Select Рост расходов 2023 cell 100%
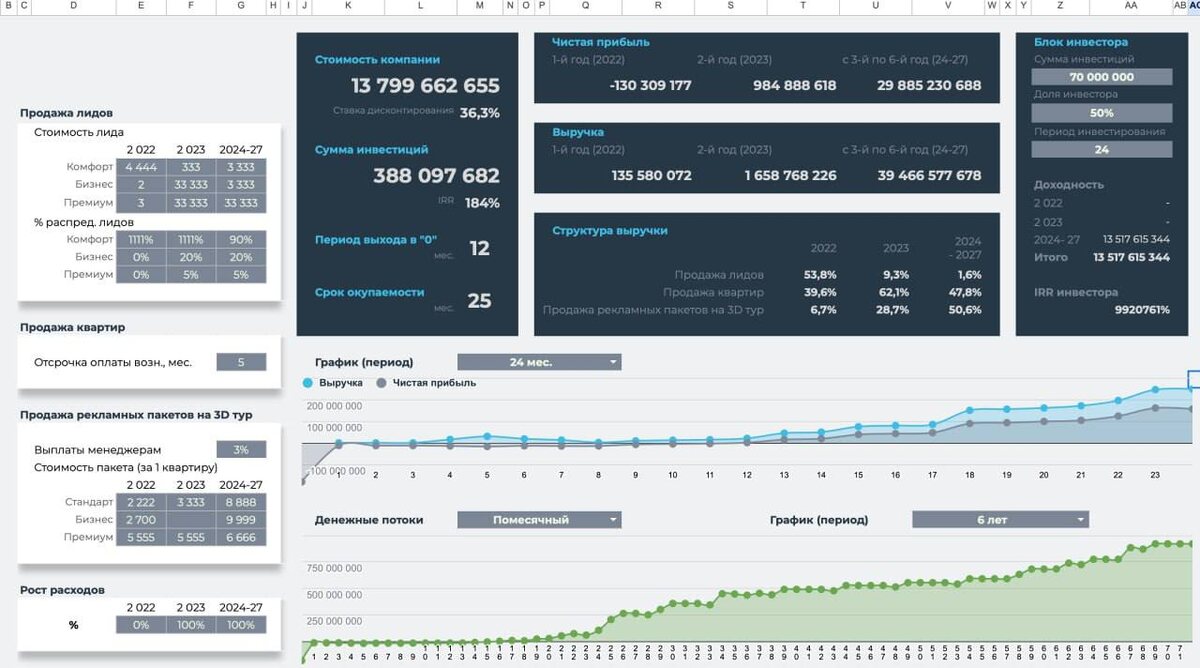This screenshot has width=1200, height=668. pyautogui.click(x=191, y=625)
